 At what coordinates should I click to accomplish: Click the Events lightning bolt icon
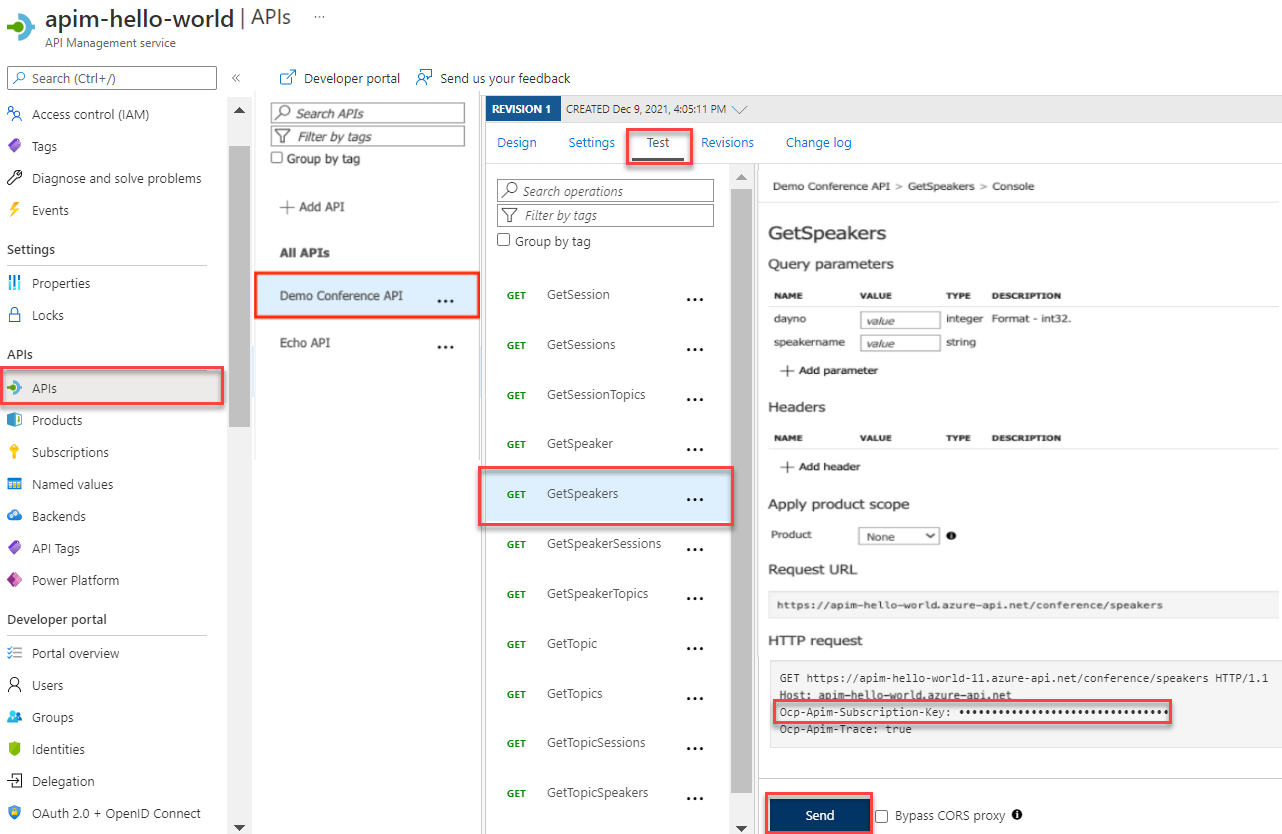pos(14,210)
